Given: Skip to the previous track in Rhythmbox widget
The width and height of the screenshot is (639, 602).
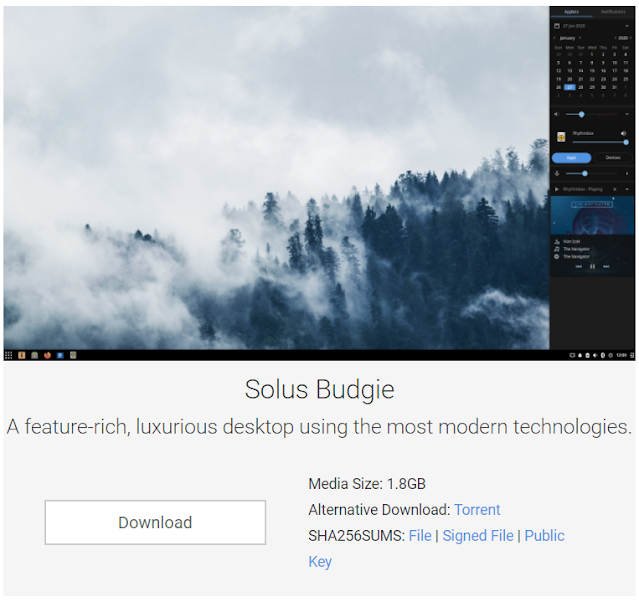Looking at the screenshot, I should (578, 267).
